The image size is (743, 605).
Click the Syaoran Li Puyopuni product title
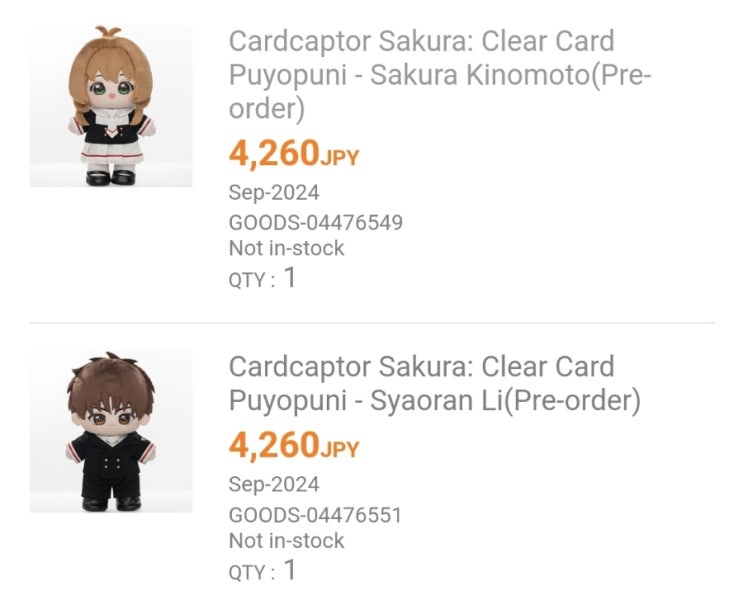(x=435, y=383)
